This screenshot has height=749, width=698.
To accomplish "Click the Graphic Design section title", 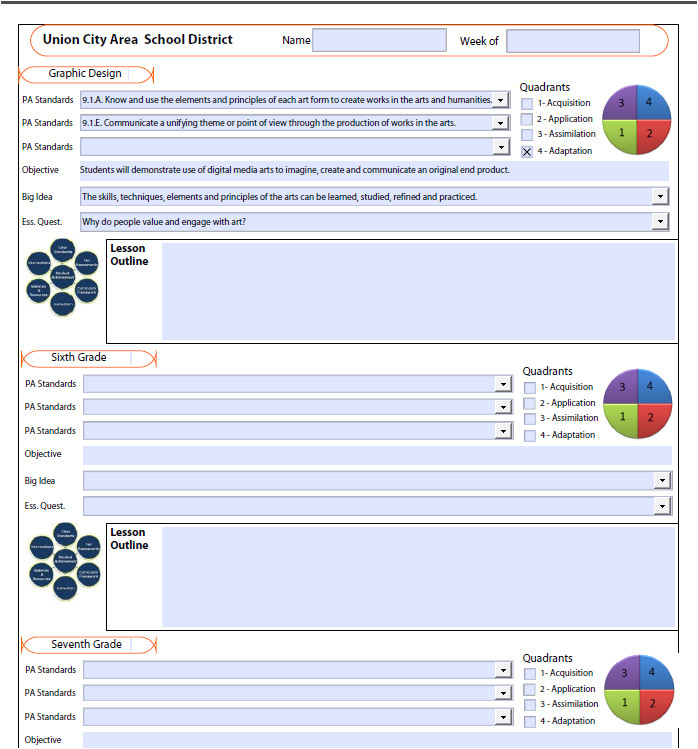I will pyautogui.click(x=85, y=74).
